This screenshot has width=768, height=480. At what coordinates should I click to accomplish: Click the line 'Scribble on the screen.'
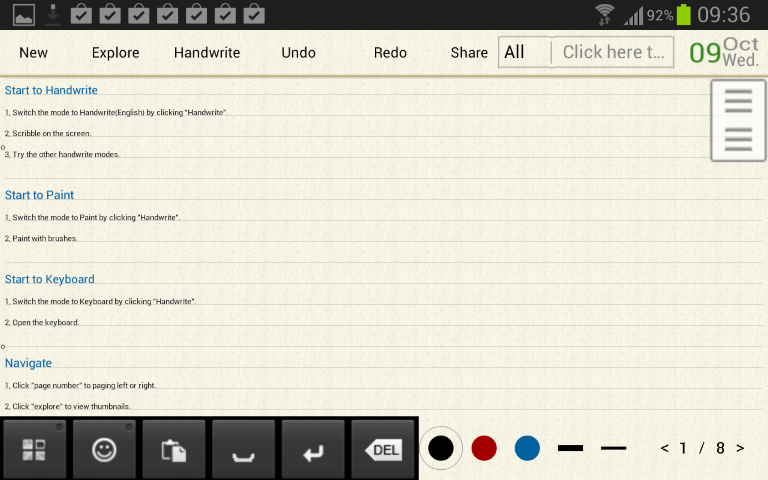48,133
